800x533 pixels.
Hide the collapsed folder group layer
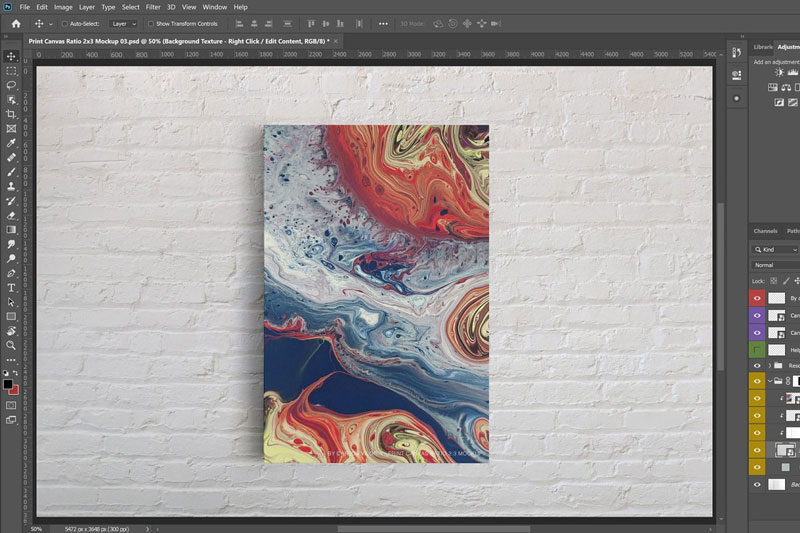[757, 366]
